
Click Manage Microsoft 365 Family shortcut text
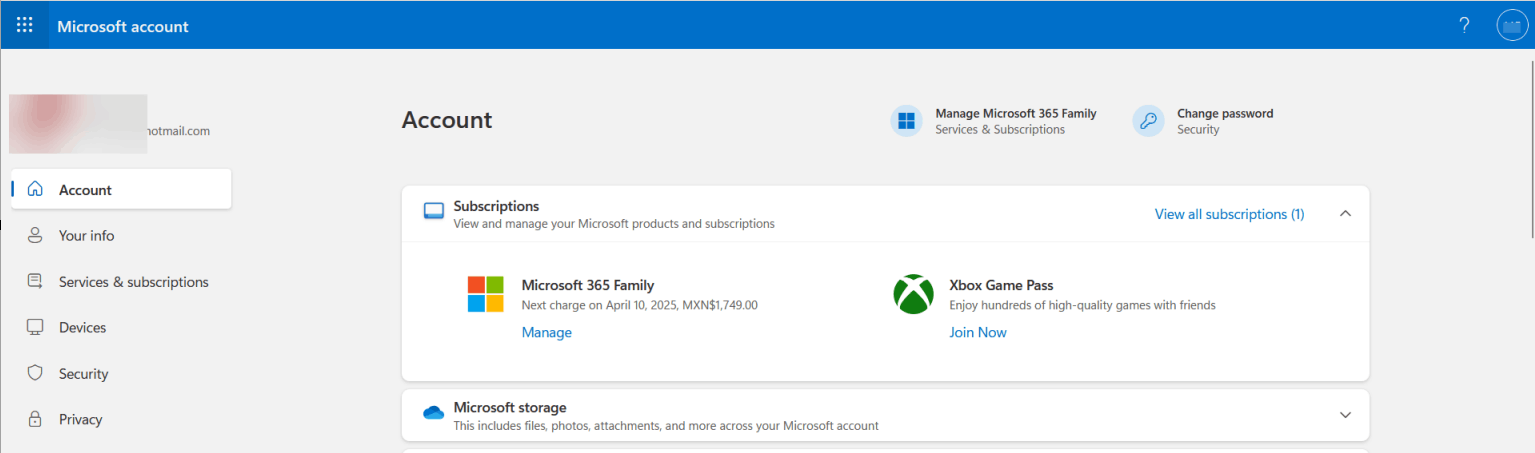[1016, 114]
